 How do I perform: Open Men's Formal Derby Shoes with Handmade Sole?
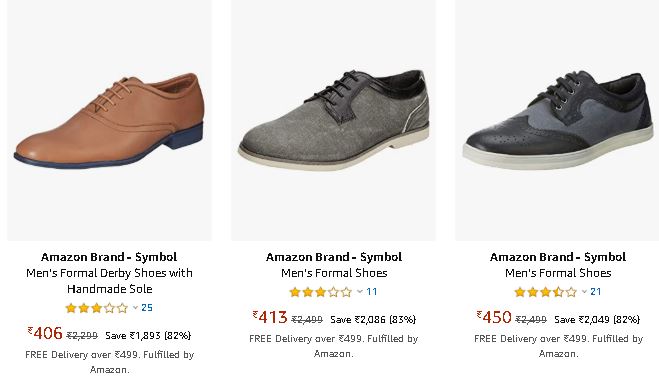(109, 281)
